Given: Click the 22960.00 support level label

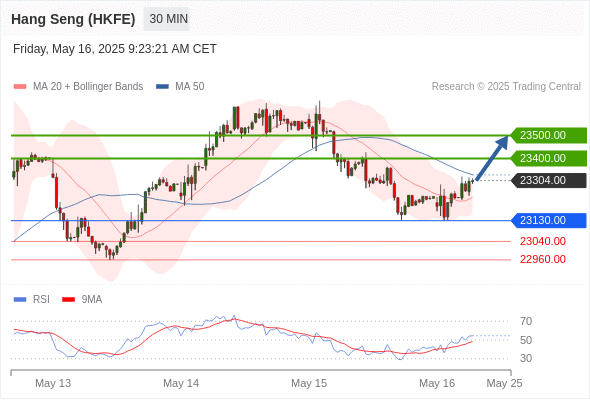Looking at the screenshot, I should point(543,259).
